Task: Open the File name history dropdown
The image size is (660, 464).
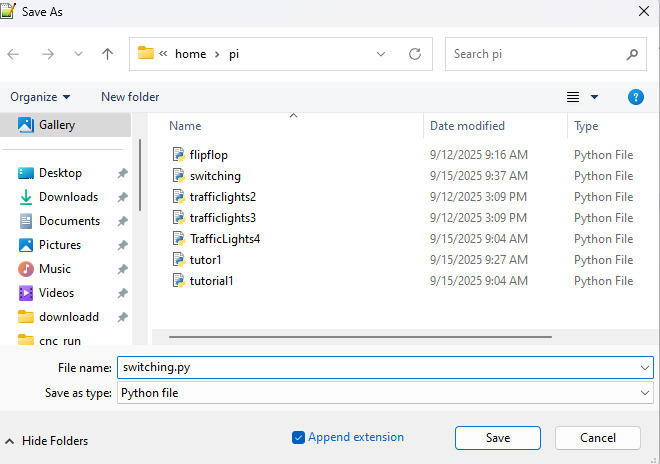Action: click(644, 367)
